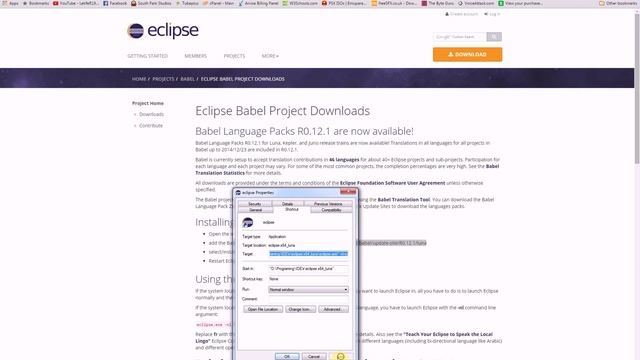Select the Shortcut tab

[292, 209]
